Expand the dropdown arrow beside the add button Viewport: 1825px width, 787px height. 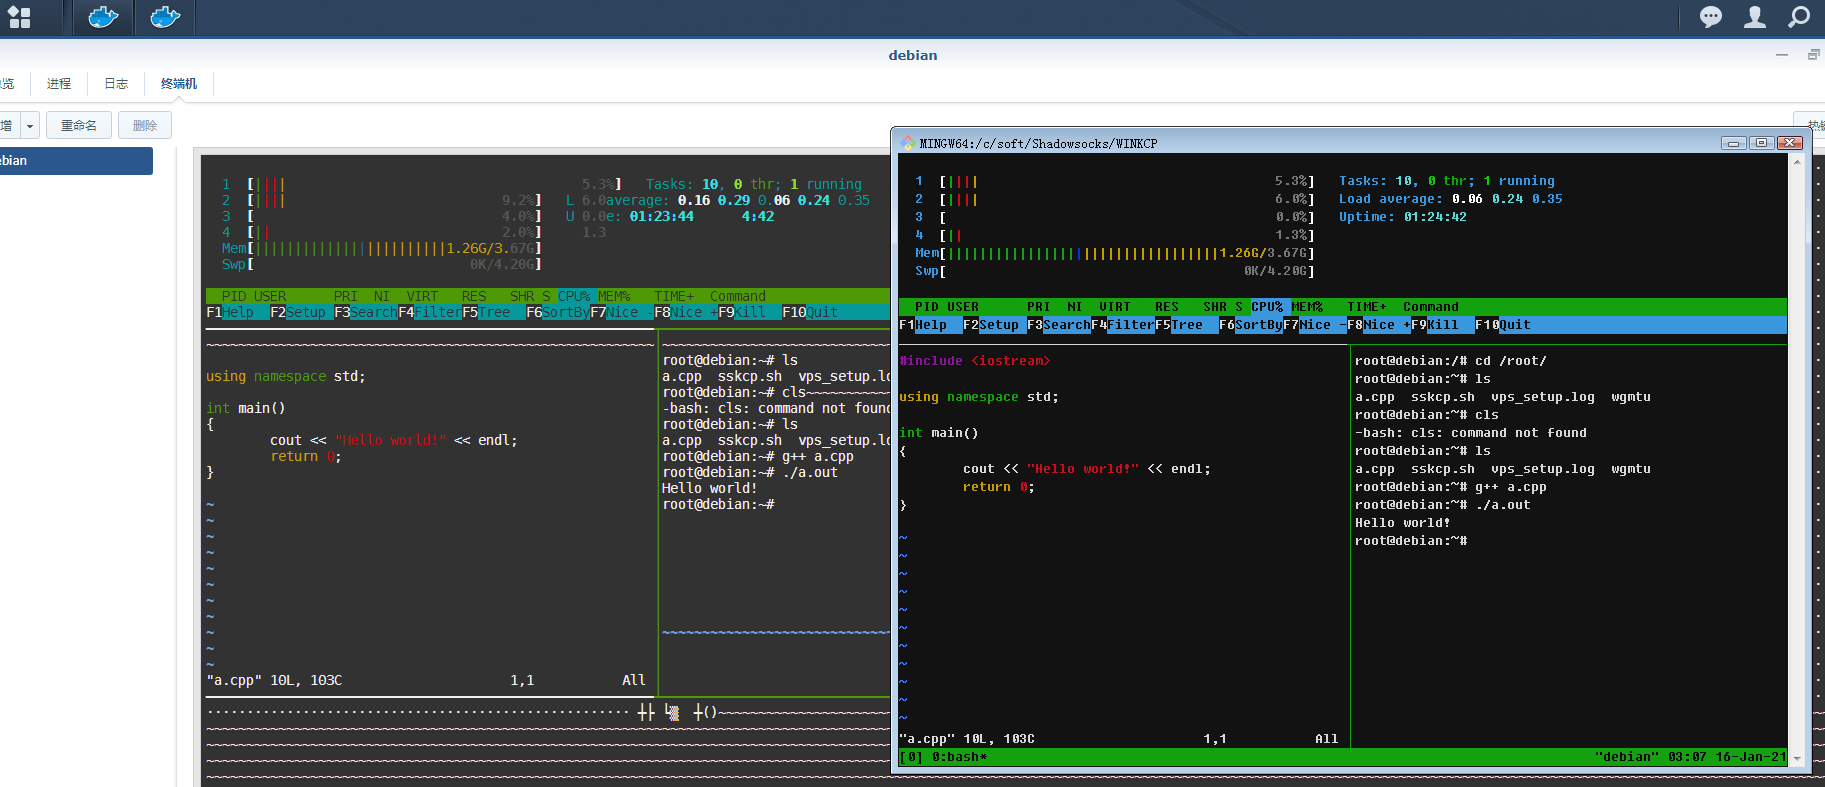click(x=30, y=126)
